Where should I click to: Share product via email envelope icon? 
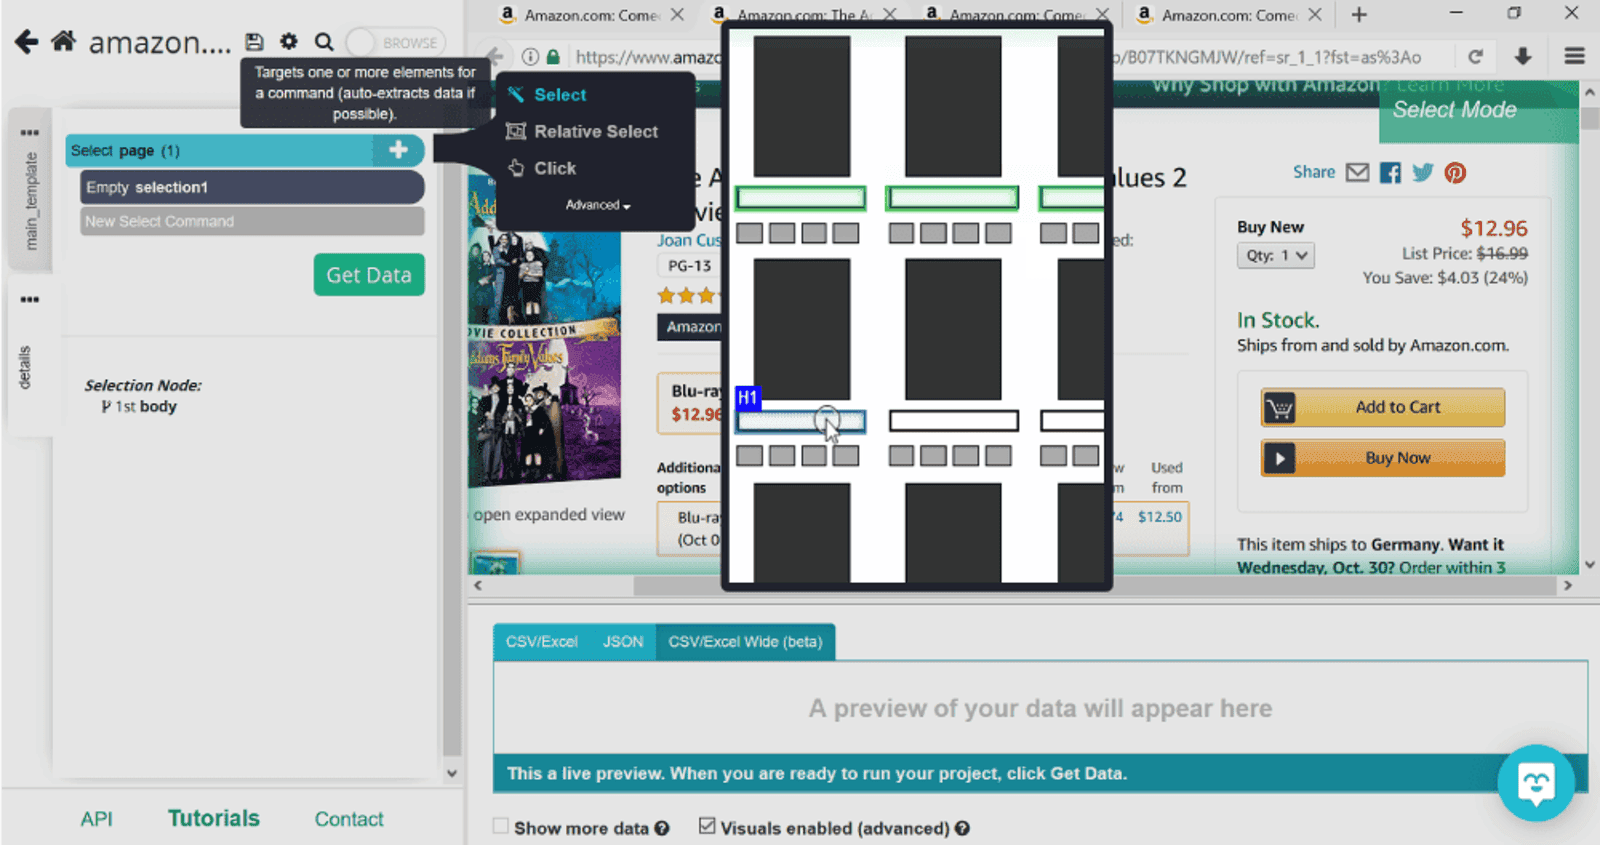pyautogui.click(x=1357, y=172)
